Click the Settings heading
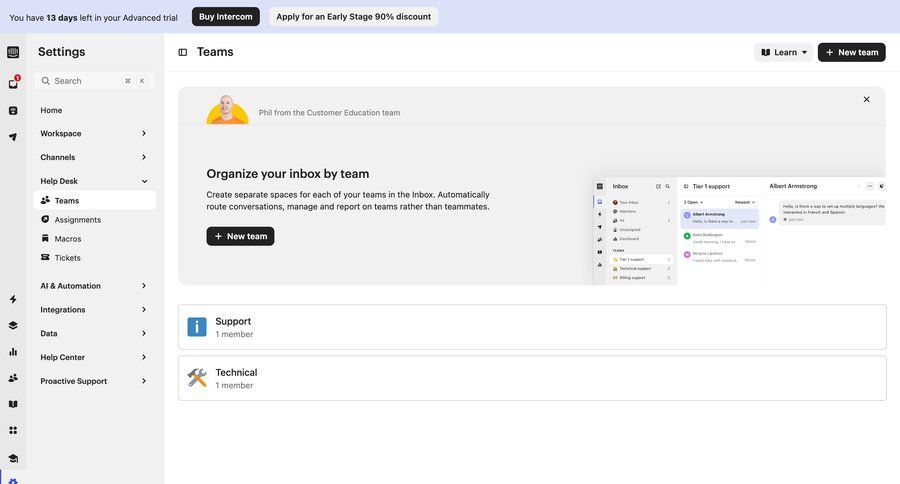Viewport: 900px width, 484px height. point(61,52)
